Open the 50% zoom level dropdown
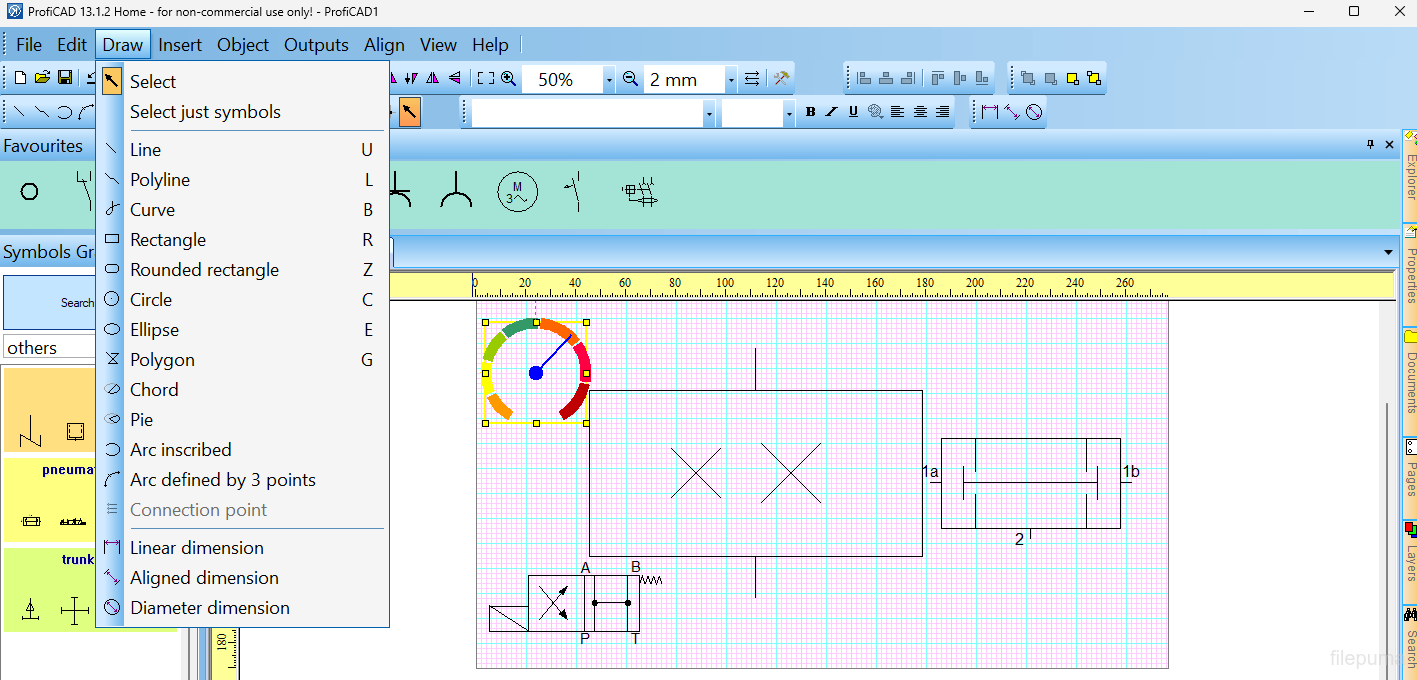 (608, 80)
